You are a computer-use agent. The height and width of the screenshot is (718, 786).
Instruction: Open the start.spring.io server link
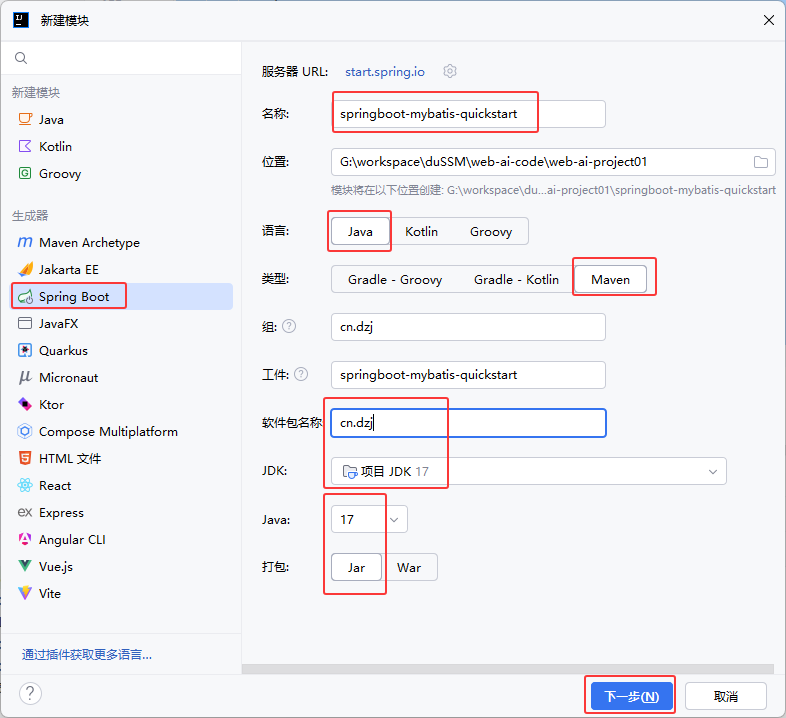[x=385, y=72]
